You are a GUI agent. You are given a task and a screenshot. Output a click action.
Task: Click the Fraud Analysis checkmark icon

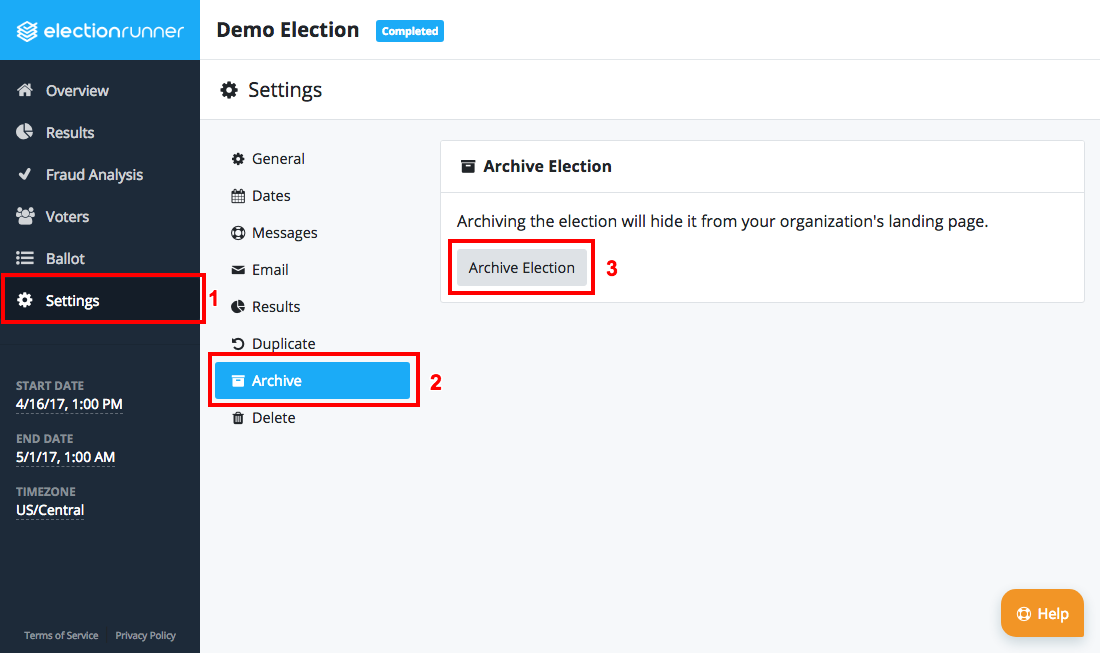coord(25,174)
